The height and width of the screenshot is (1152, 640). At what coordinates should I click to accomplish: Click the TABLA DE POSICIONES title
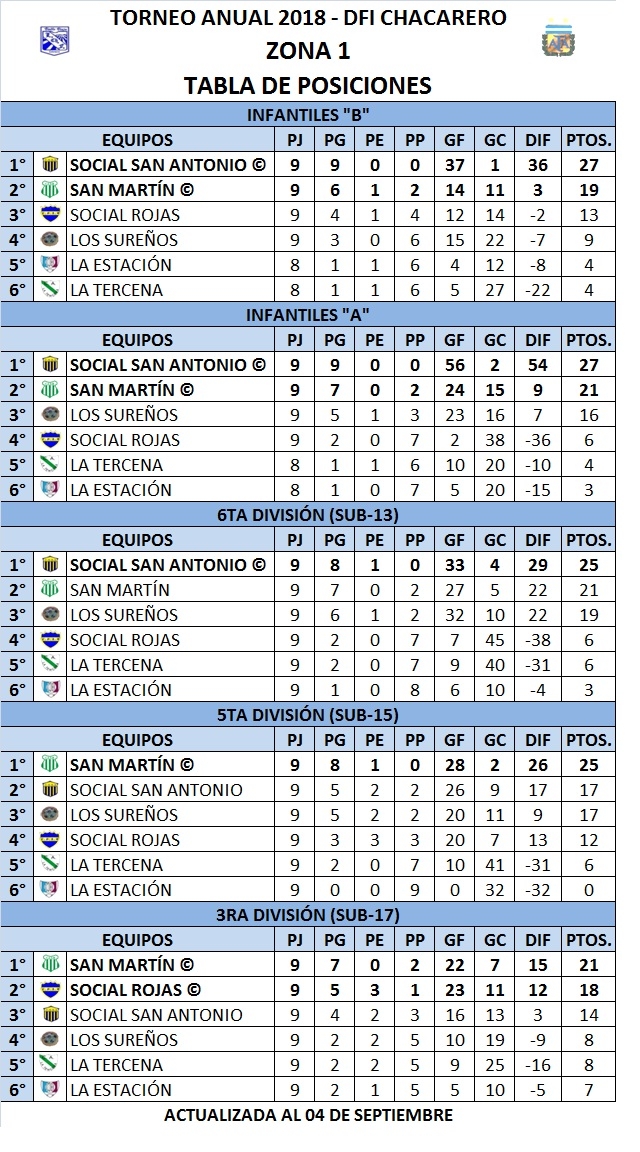tap(308, 85)
